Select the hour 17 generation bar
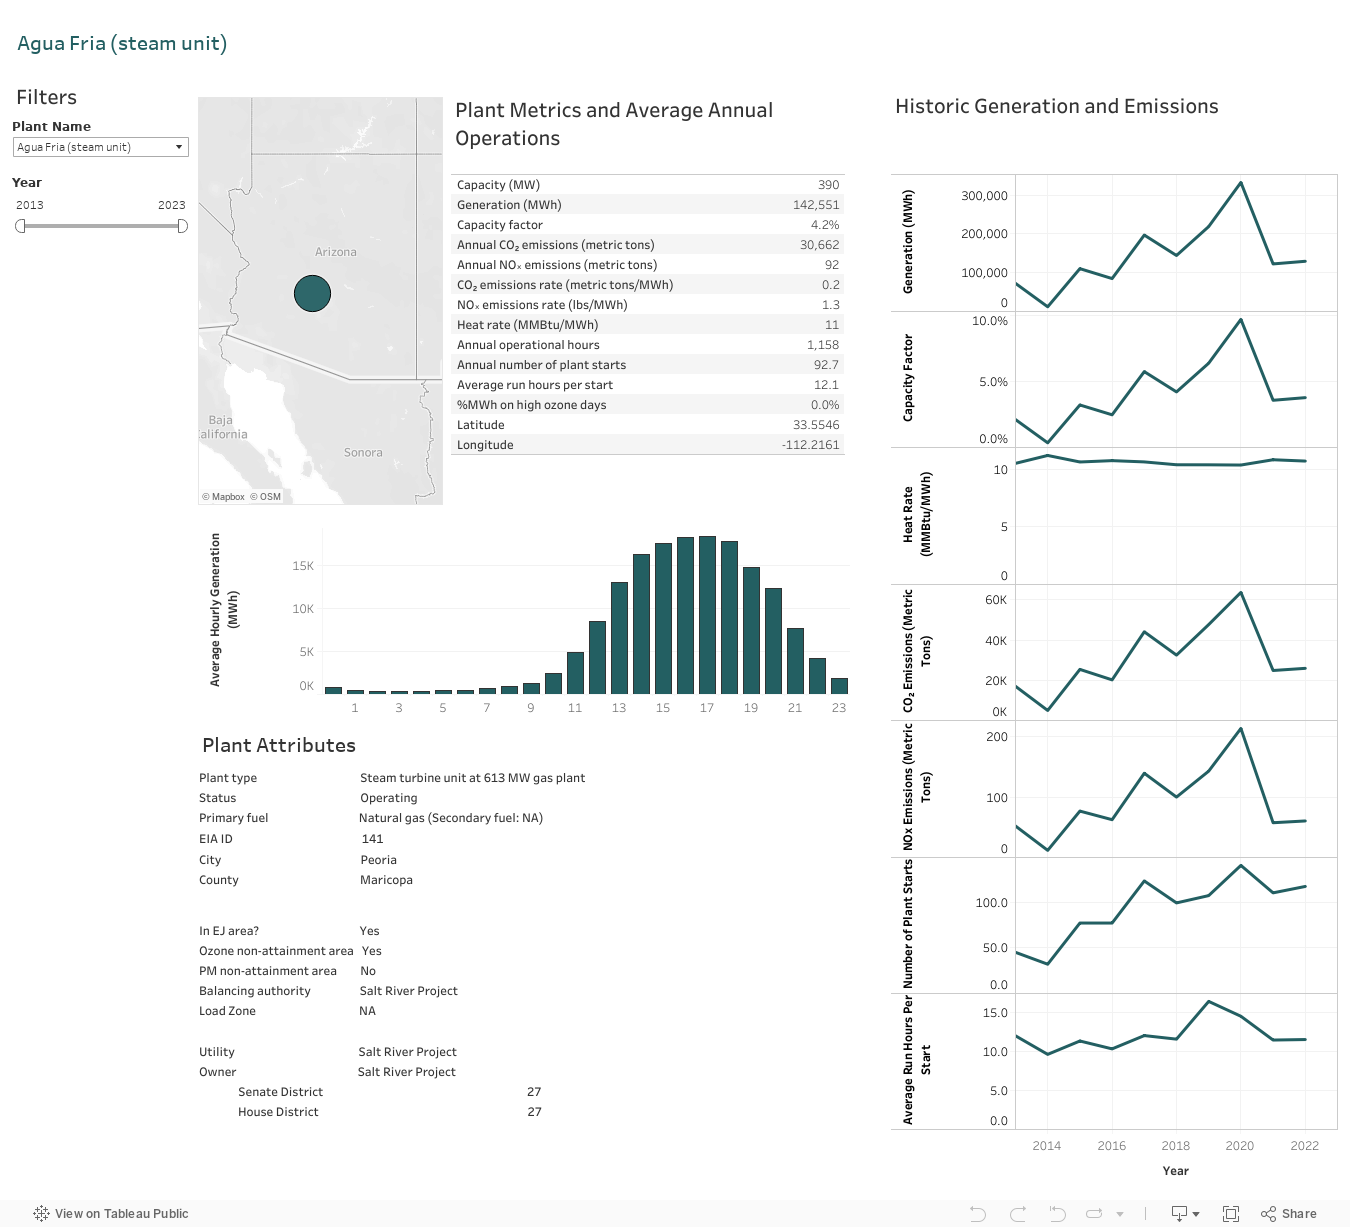The image size is (1350, 1227). (x=707, y=615)
